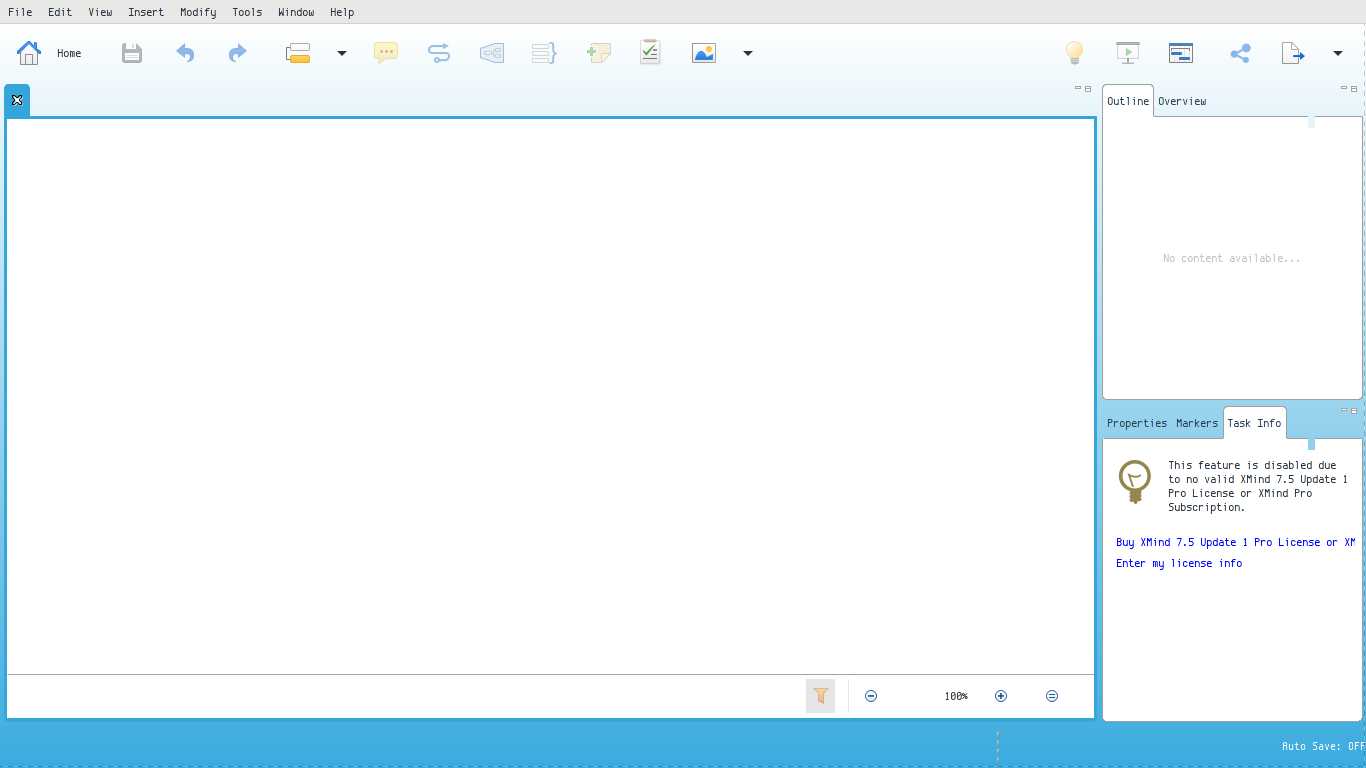This screenshot has height=768, width=1366.
Task: Insert a relationship line
Action: pos(439,53)
